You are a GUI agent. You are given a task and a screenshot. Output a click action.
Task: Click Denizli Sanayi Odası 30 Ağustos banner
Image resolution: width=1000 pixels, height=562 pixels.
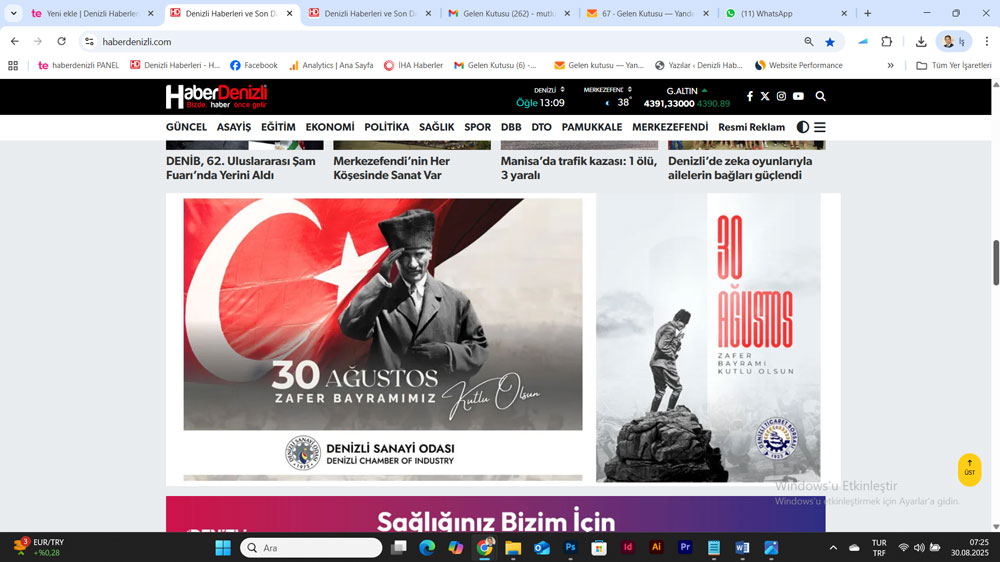[x=383, y=339]
